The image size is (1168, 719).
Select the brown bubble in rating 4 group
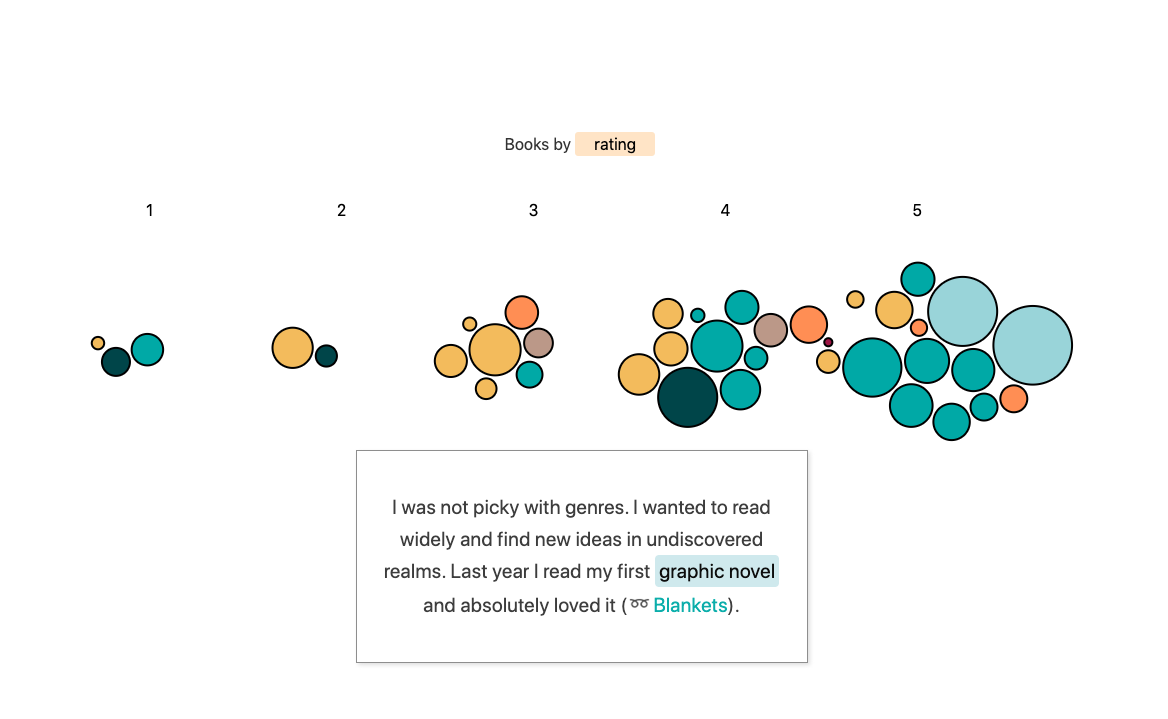click(770, 330)
